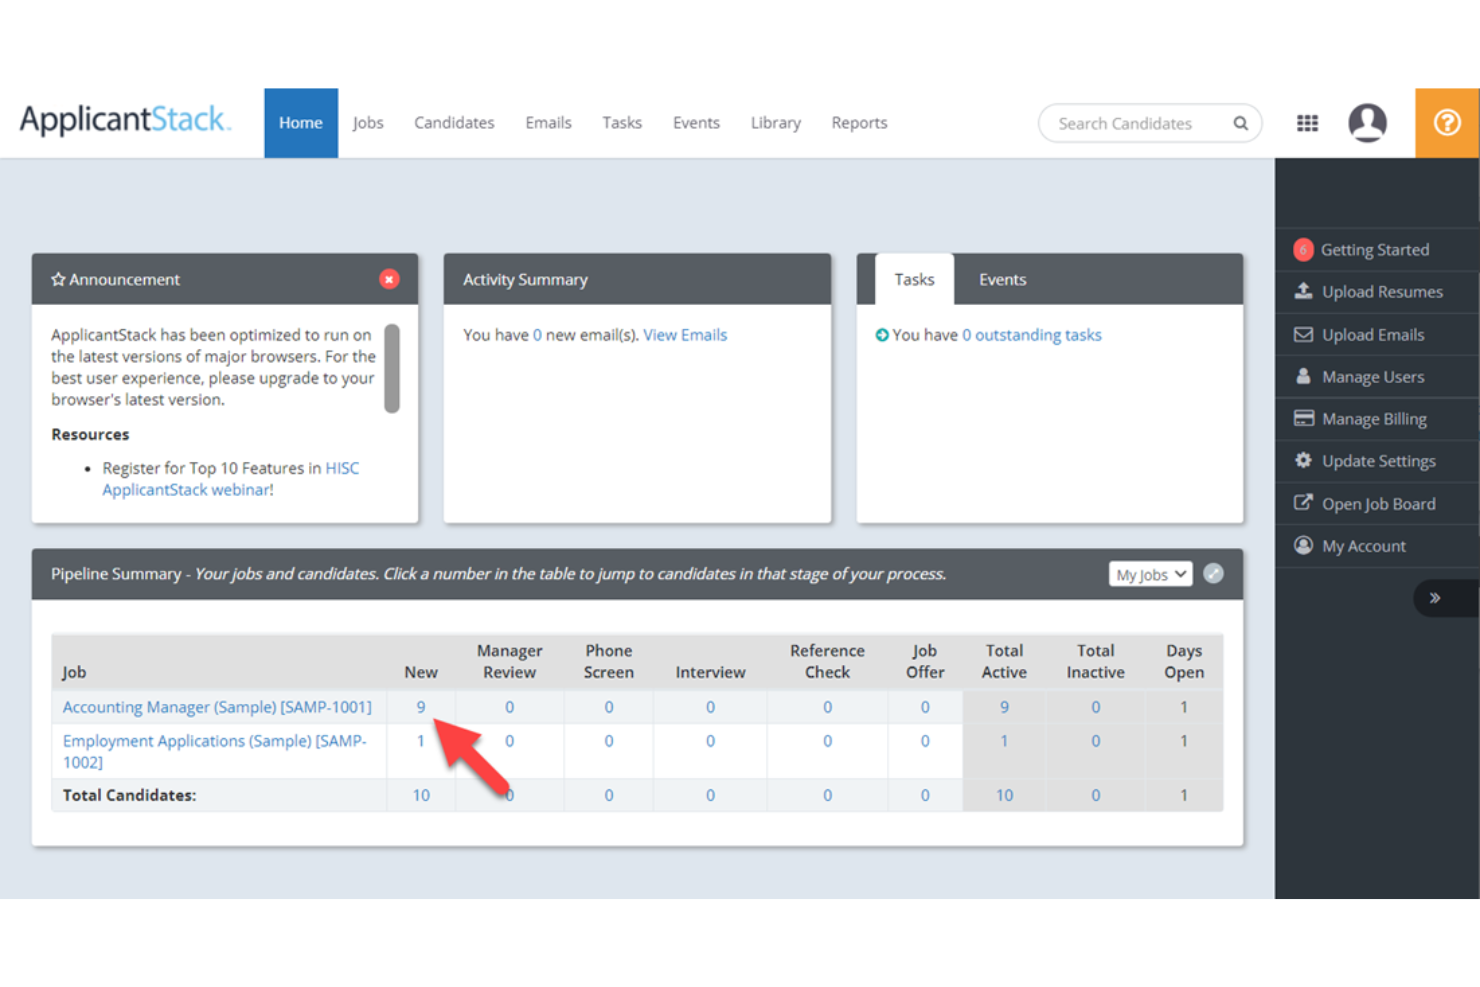Click the Upload Emails envelope icon
The height and width of the screenshot is (987, 1480).
point(1303,334)
